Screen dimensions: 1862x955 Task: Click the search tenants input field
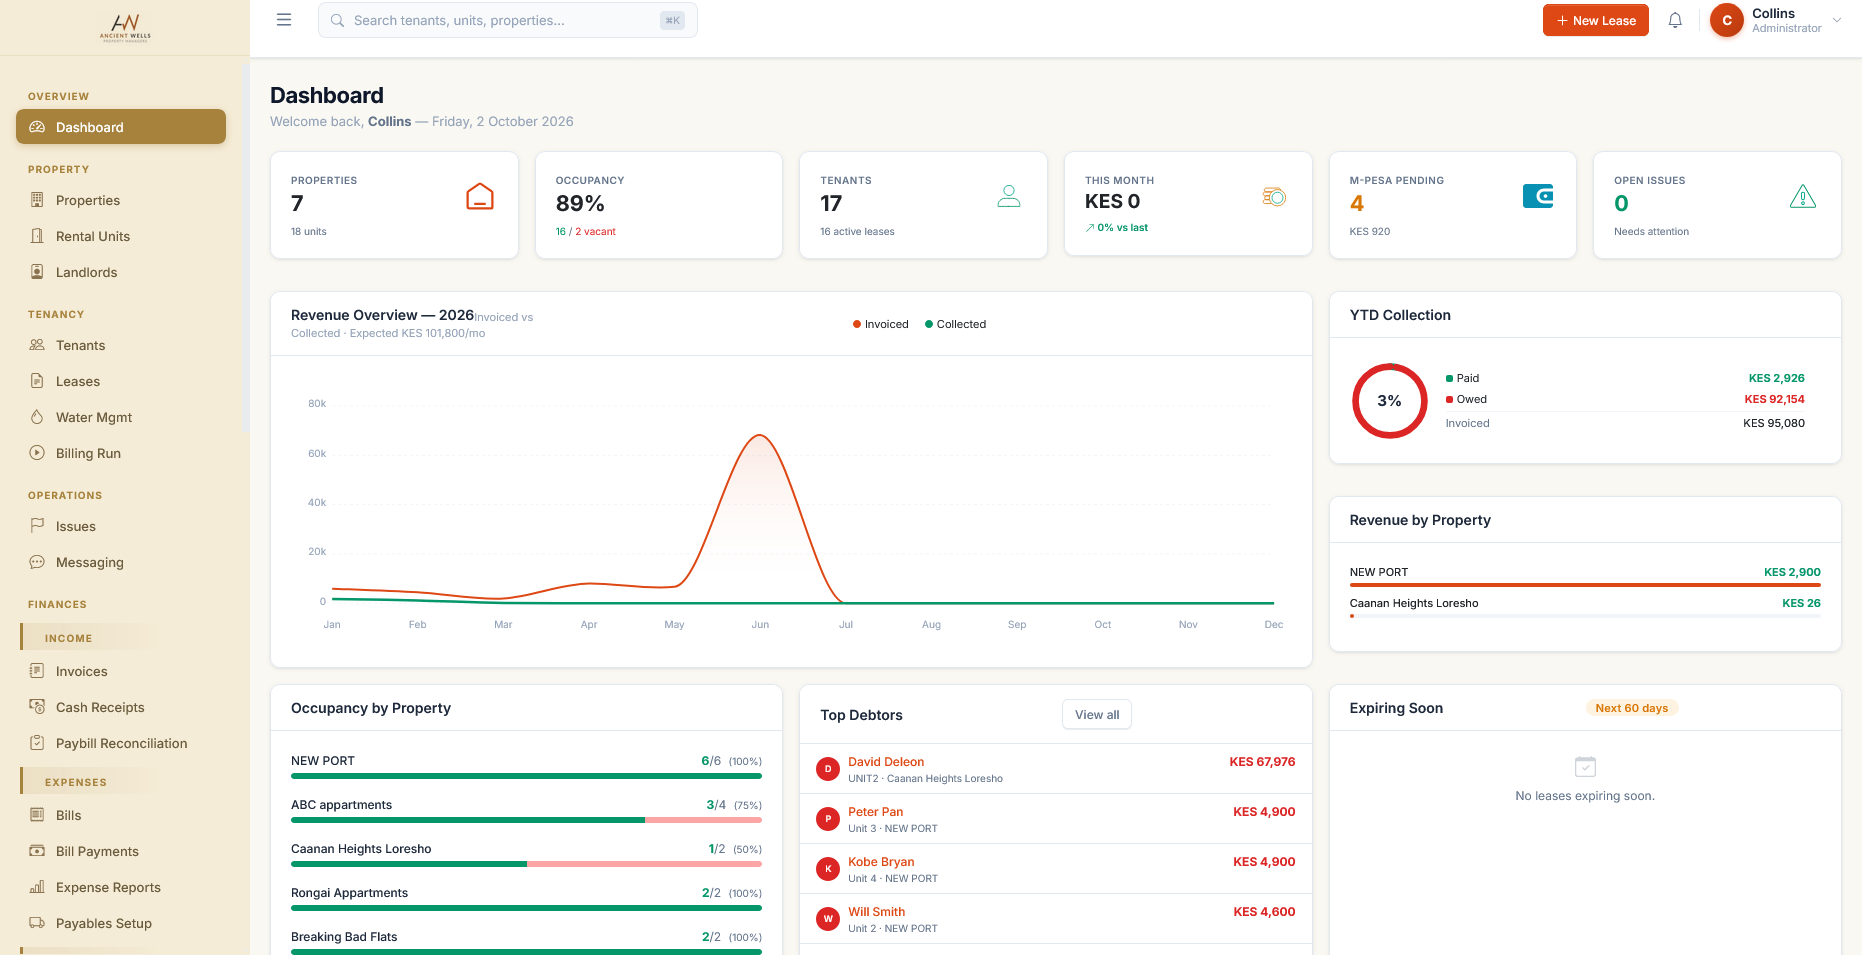[x=508, y=20]
